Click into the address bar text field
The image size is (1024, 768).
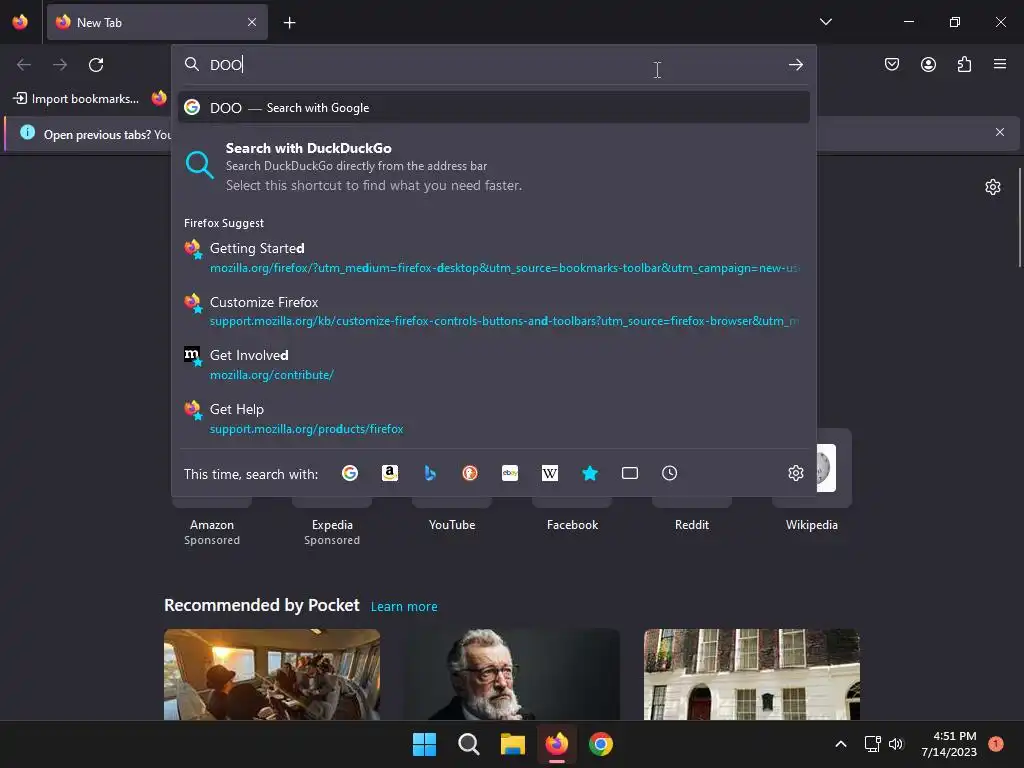click(x=494, y=65)
